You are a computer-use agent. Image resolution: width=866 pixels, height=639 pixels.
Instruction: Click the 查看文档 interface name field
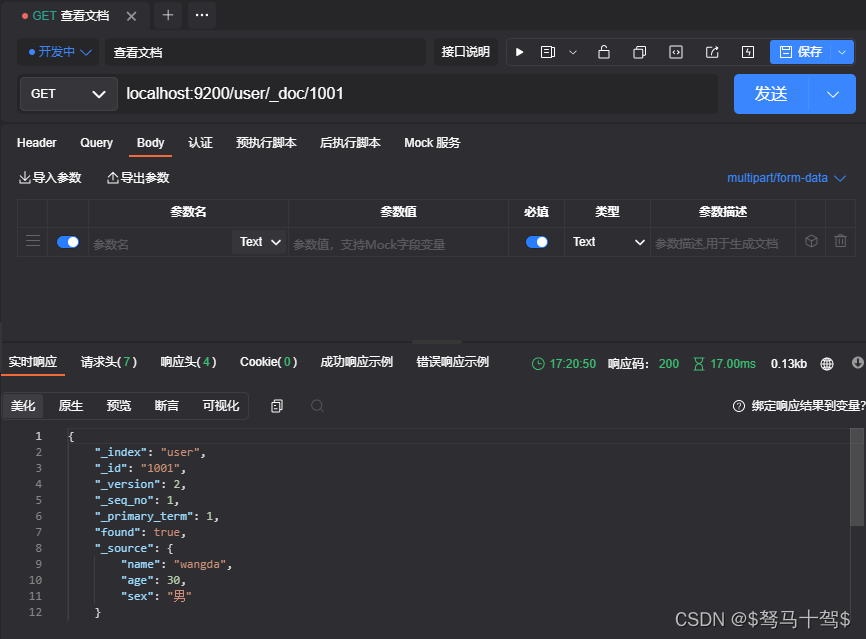(265, 52)
